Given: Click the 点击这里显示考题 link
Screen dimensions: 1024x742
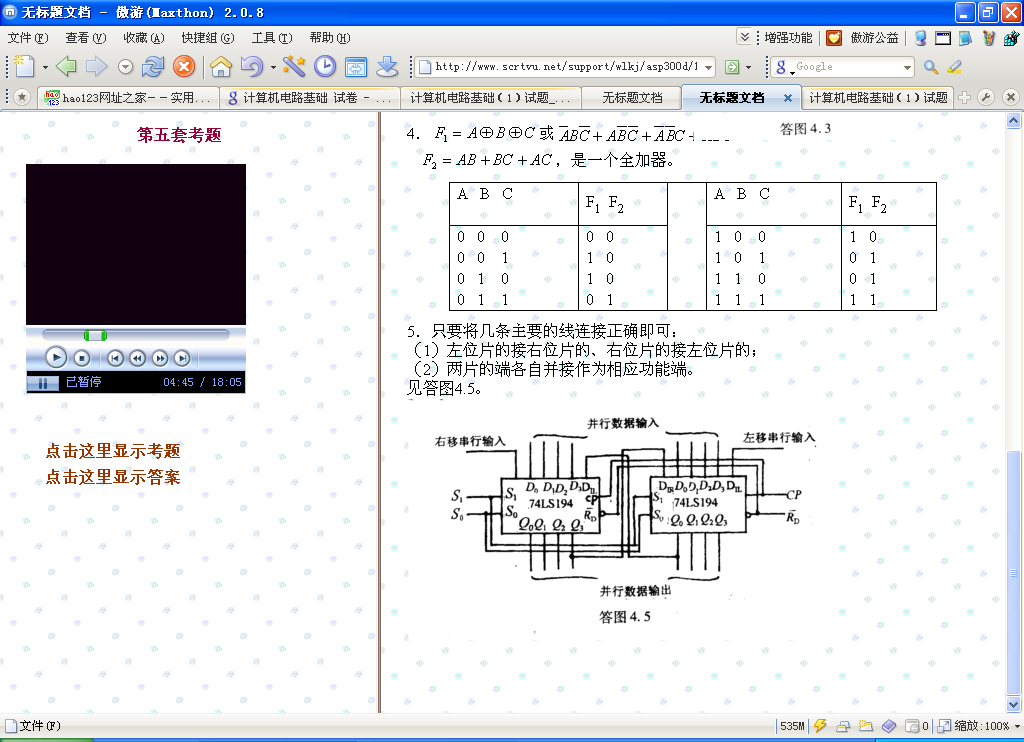Looking at the screenshot, I should [x=113, y=451].
